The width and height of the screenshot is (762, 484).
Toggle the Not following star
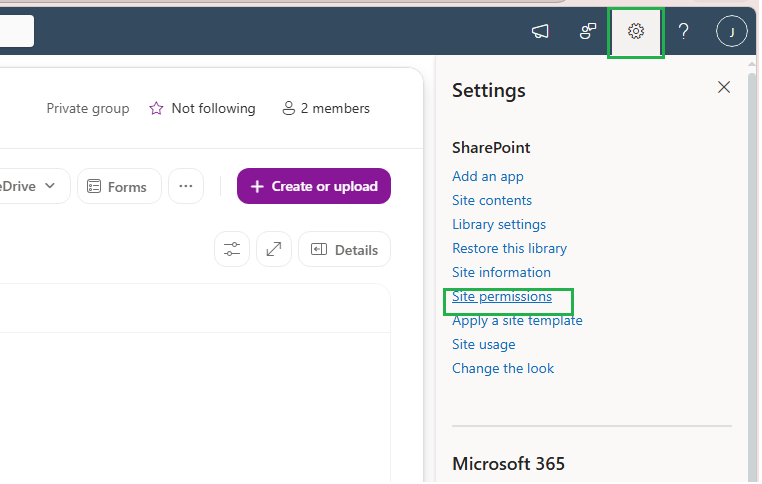[x=156, y=108]
